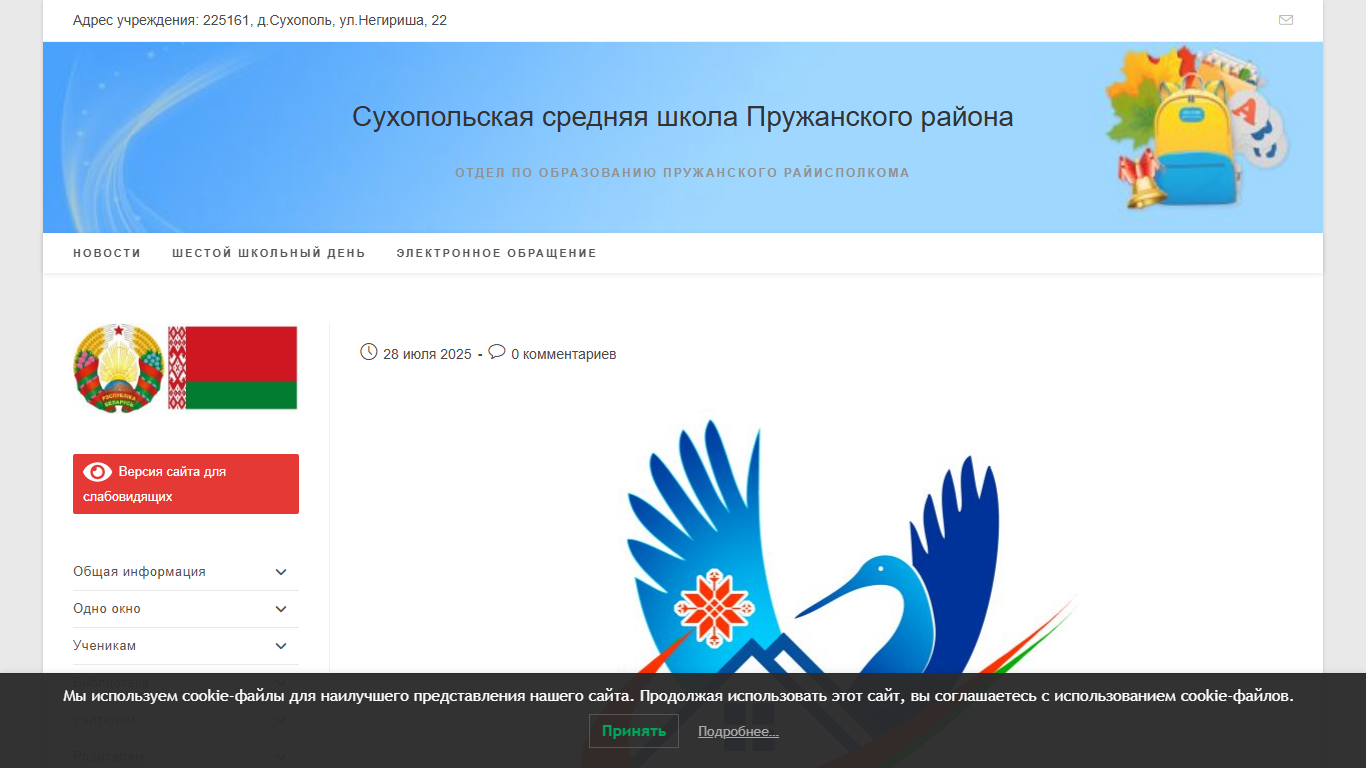Accept cookies with the Принять button
Viewport: 1366px width, 768px height.
tap(634, 731)
